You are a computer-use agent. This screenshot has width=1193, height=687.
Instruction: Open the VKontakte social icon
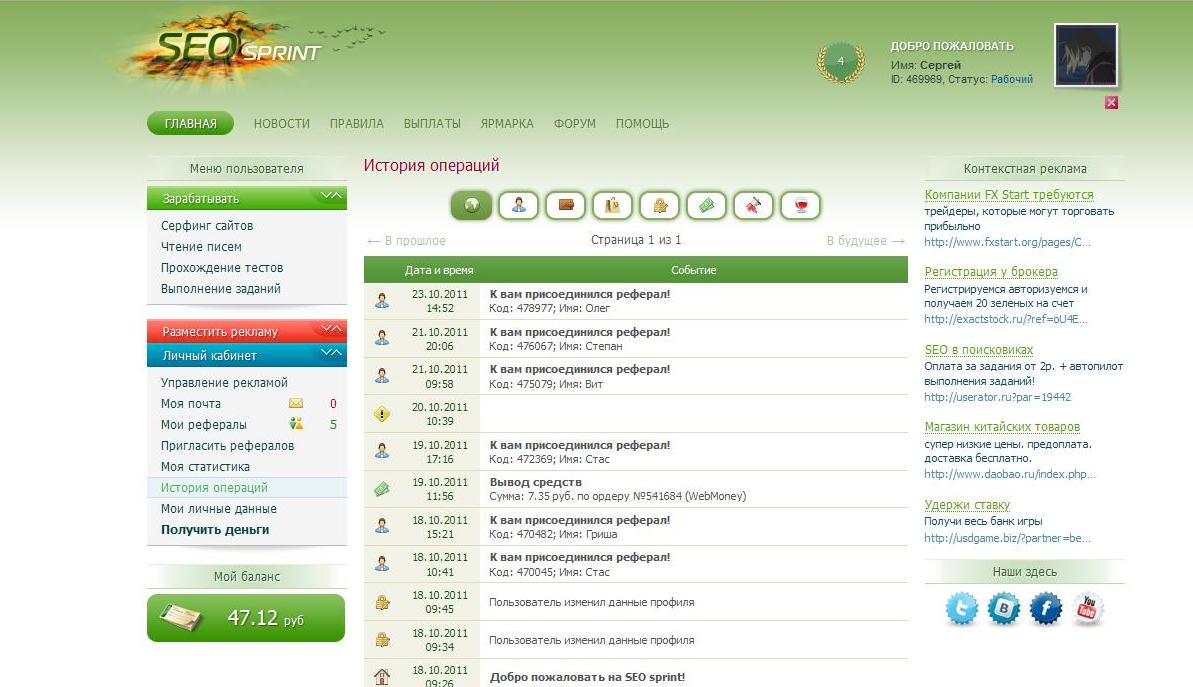coord(1004,609)
